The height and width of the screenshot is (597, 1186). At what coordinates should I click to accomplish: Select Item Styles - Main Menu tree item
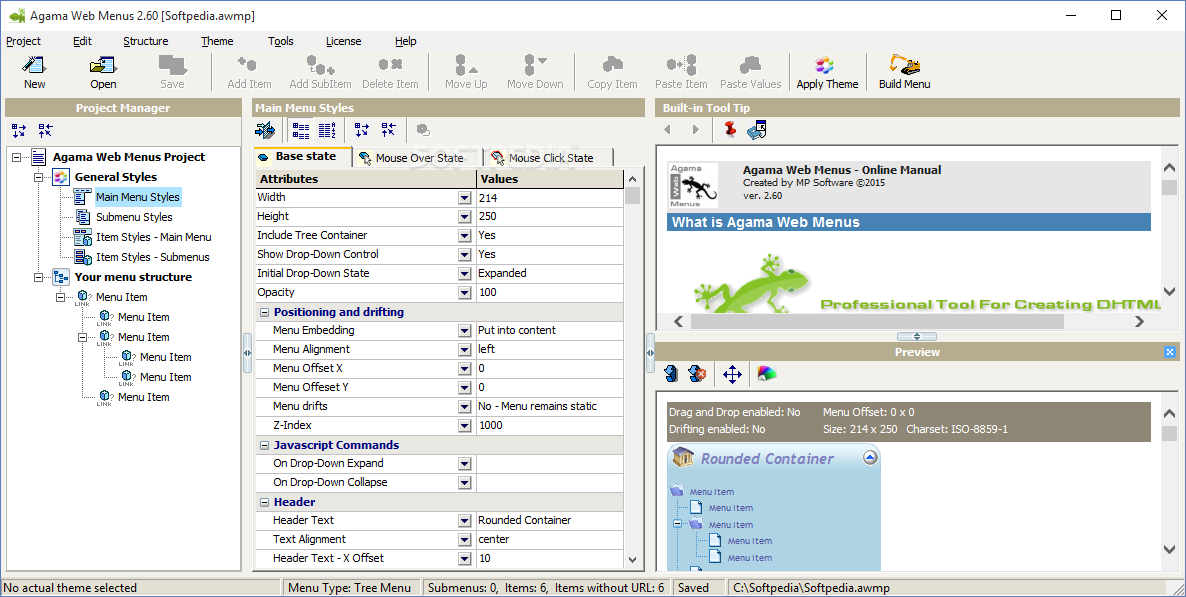154,237
